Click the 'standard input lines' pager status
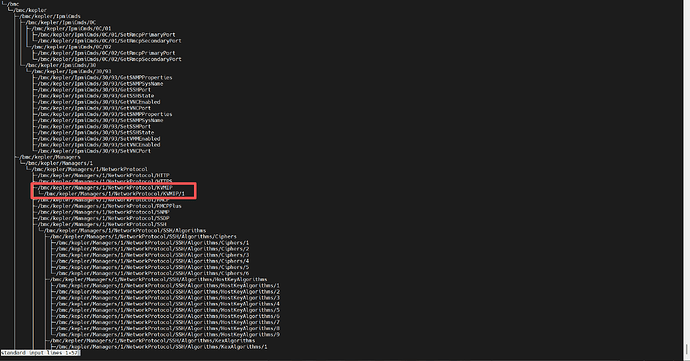The image size is (690, 361). coord(40,353)
